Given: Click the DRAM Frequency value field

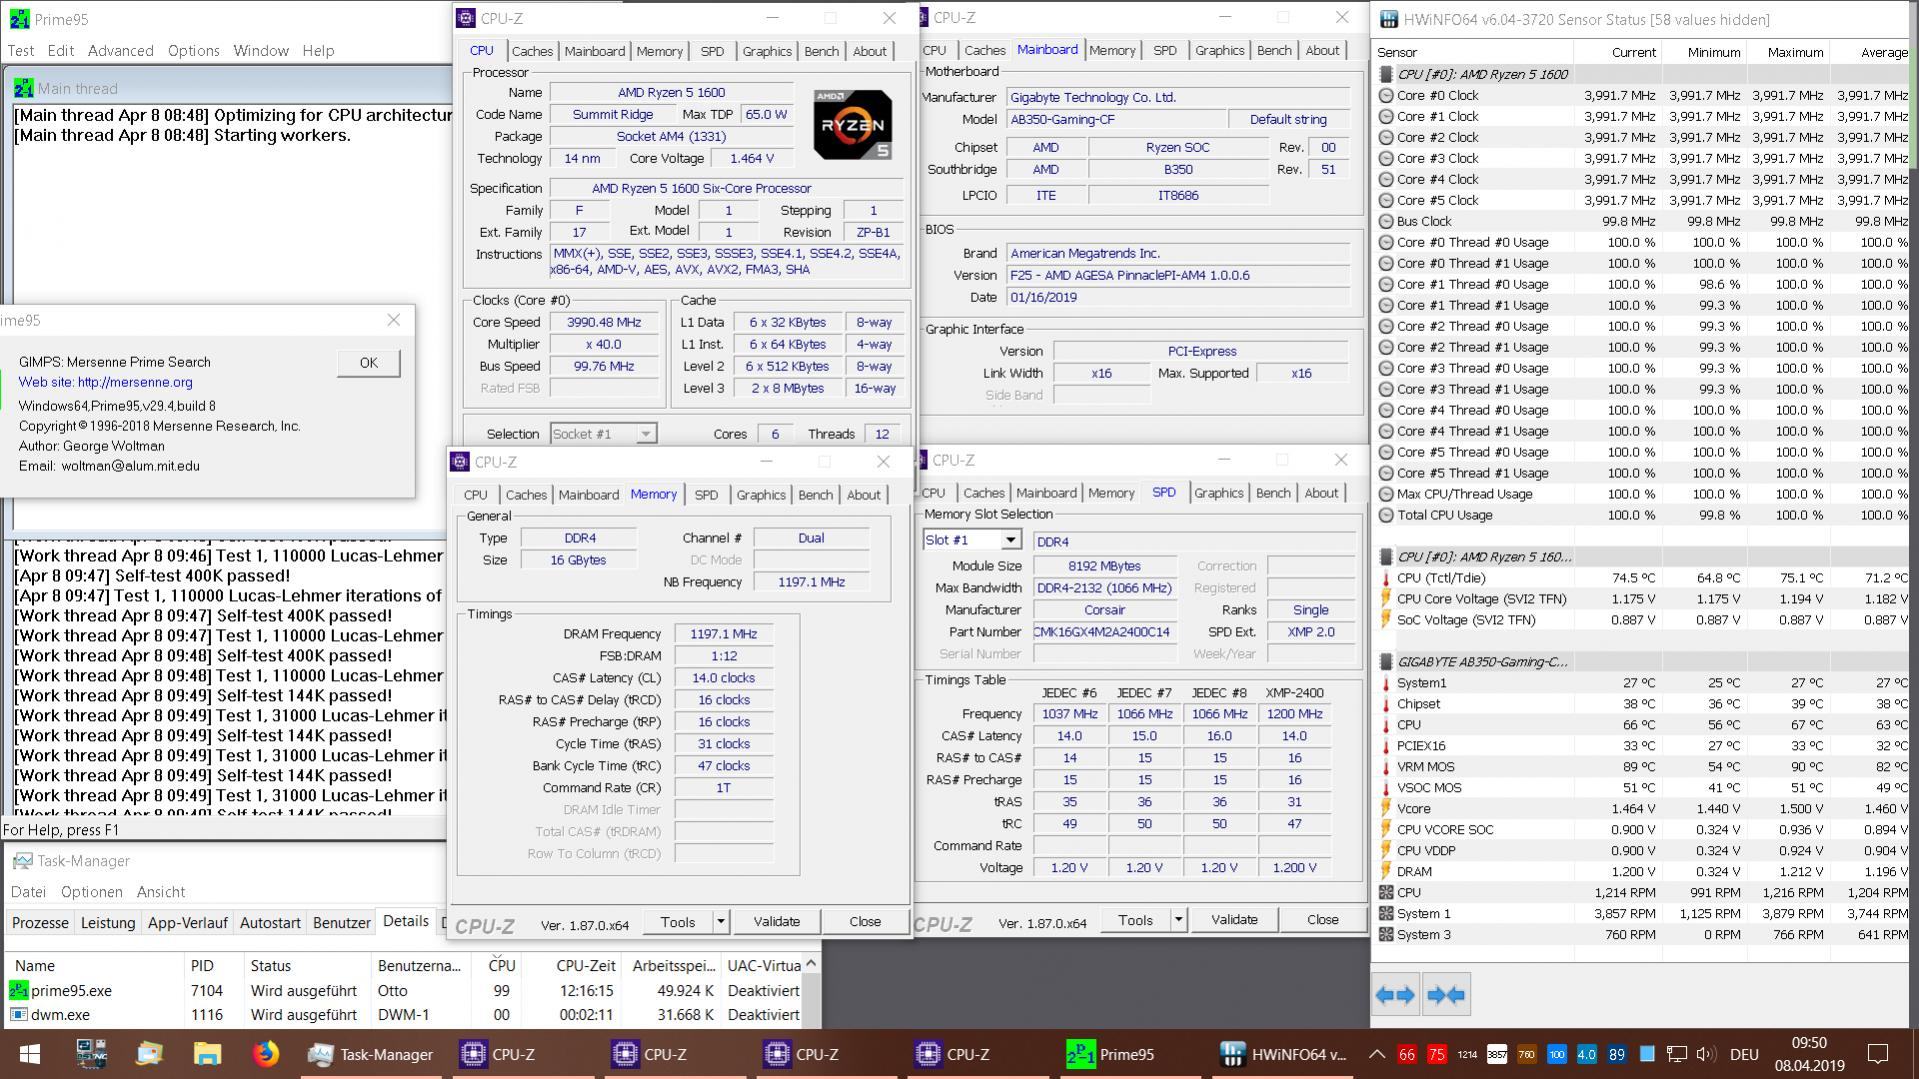Looking at the screenshot, I should [x=723, y=634].
